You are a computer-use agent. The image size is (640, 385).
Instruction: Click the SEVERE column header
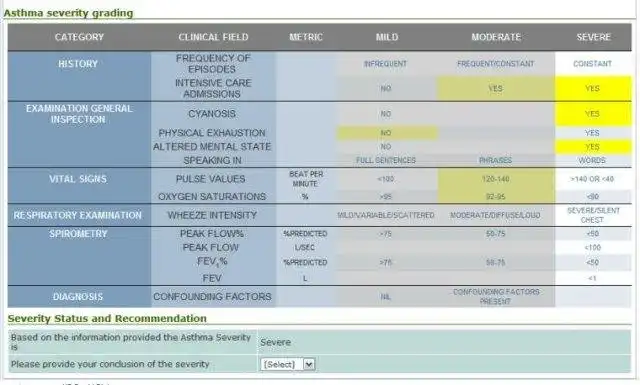(593, 37)
